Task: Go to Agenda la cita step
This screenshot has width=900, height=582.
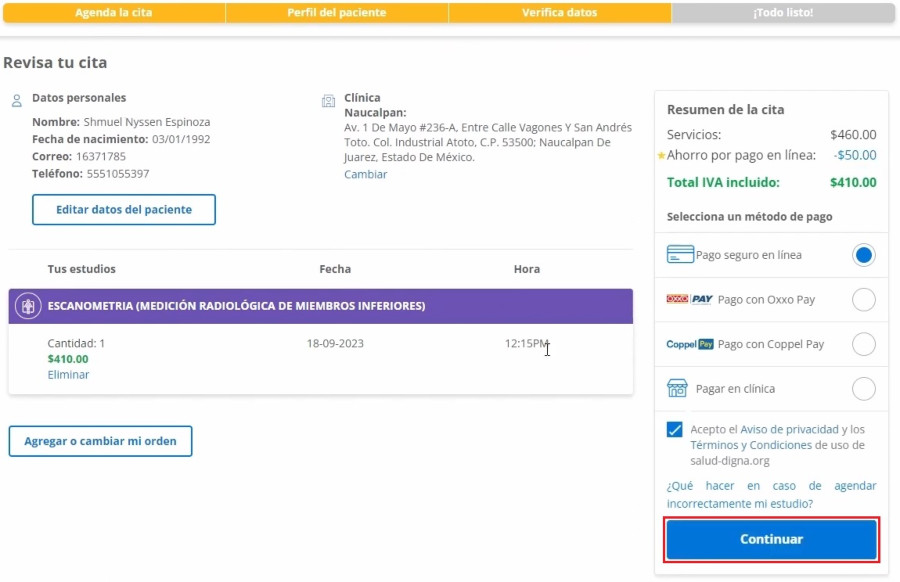Action: pyautogui.click(x=114, y=13)
